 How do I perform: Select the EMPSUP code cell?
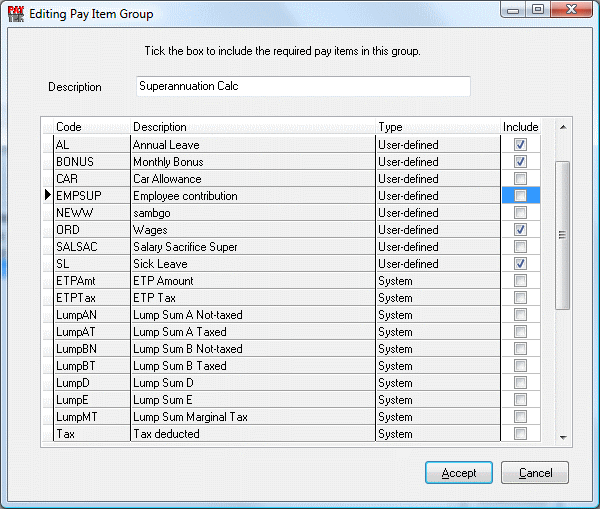click(x=92, y=196)
